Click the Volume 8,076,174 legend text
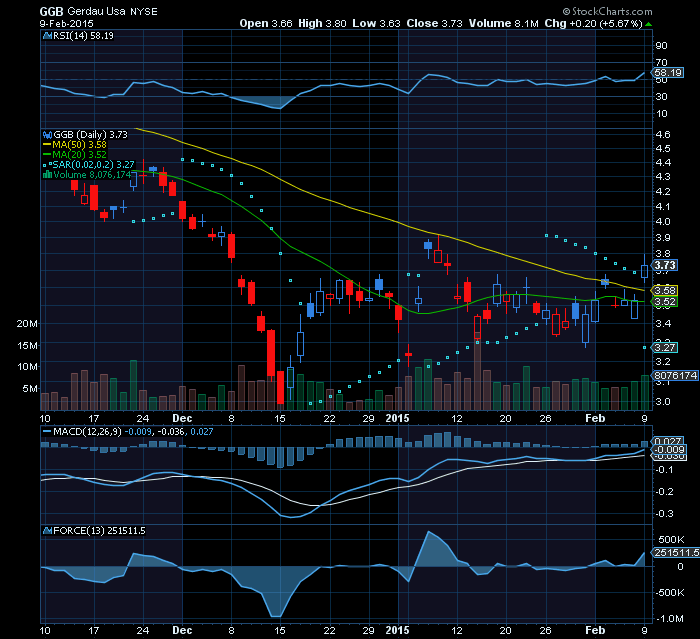 pyautogui.click(x=92, y=175)
